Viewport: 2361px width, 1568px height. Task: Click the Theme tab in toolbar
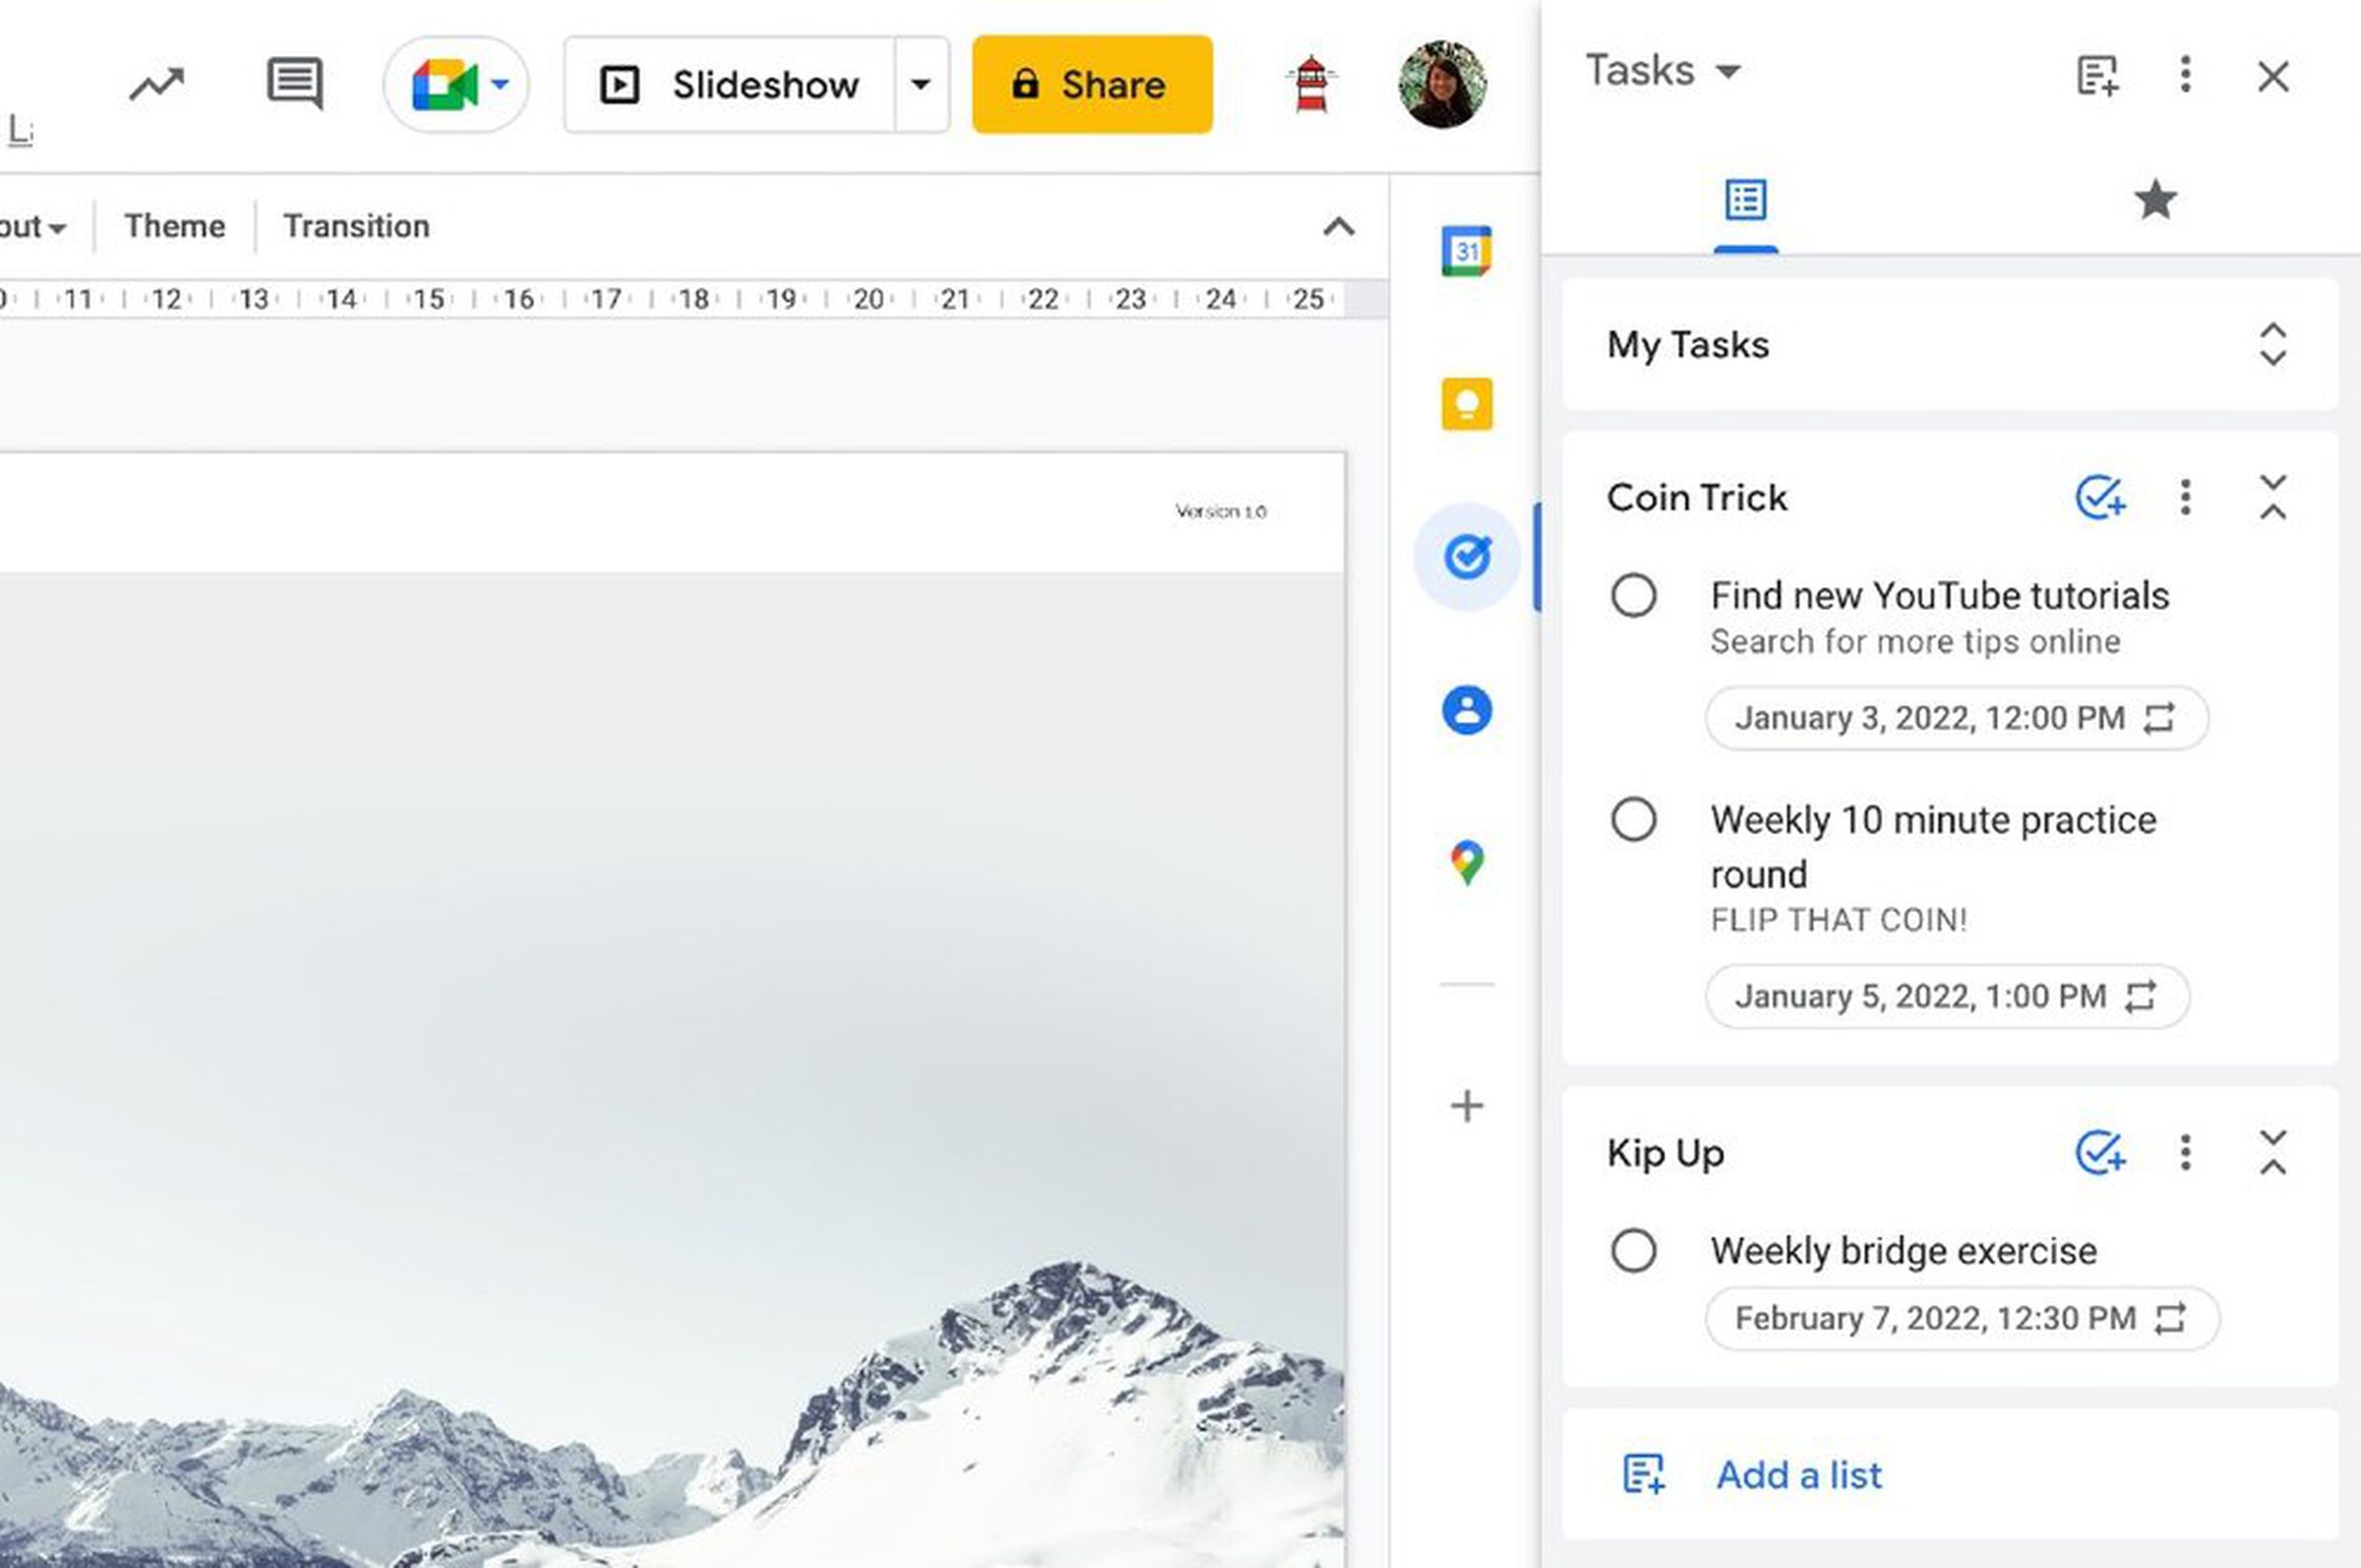pyautogui.click(x=175, y=225)
